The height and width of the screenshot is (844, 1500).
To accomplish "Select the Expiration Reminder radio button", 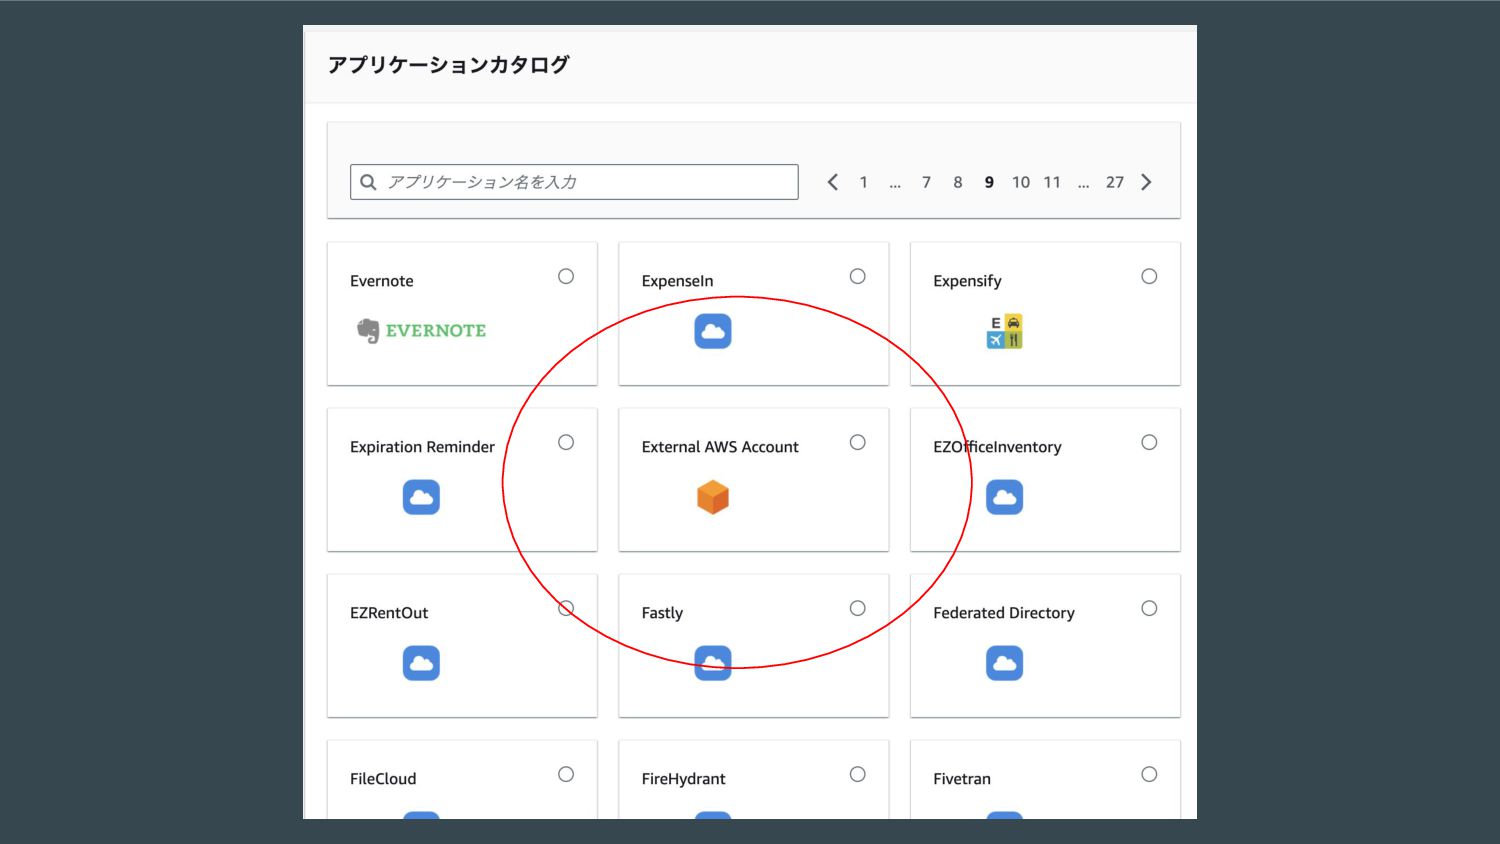I will coord(566,442).
